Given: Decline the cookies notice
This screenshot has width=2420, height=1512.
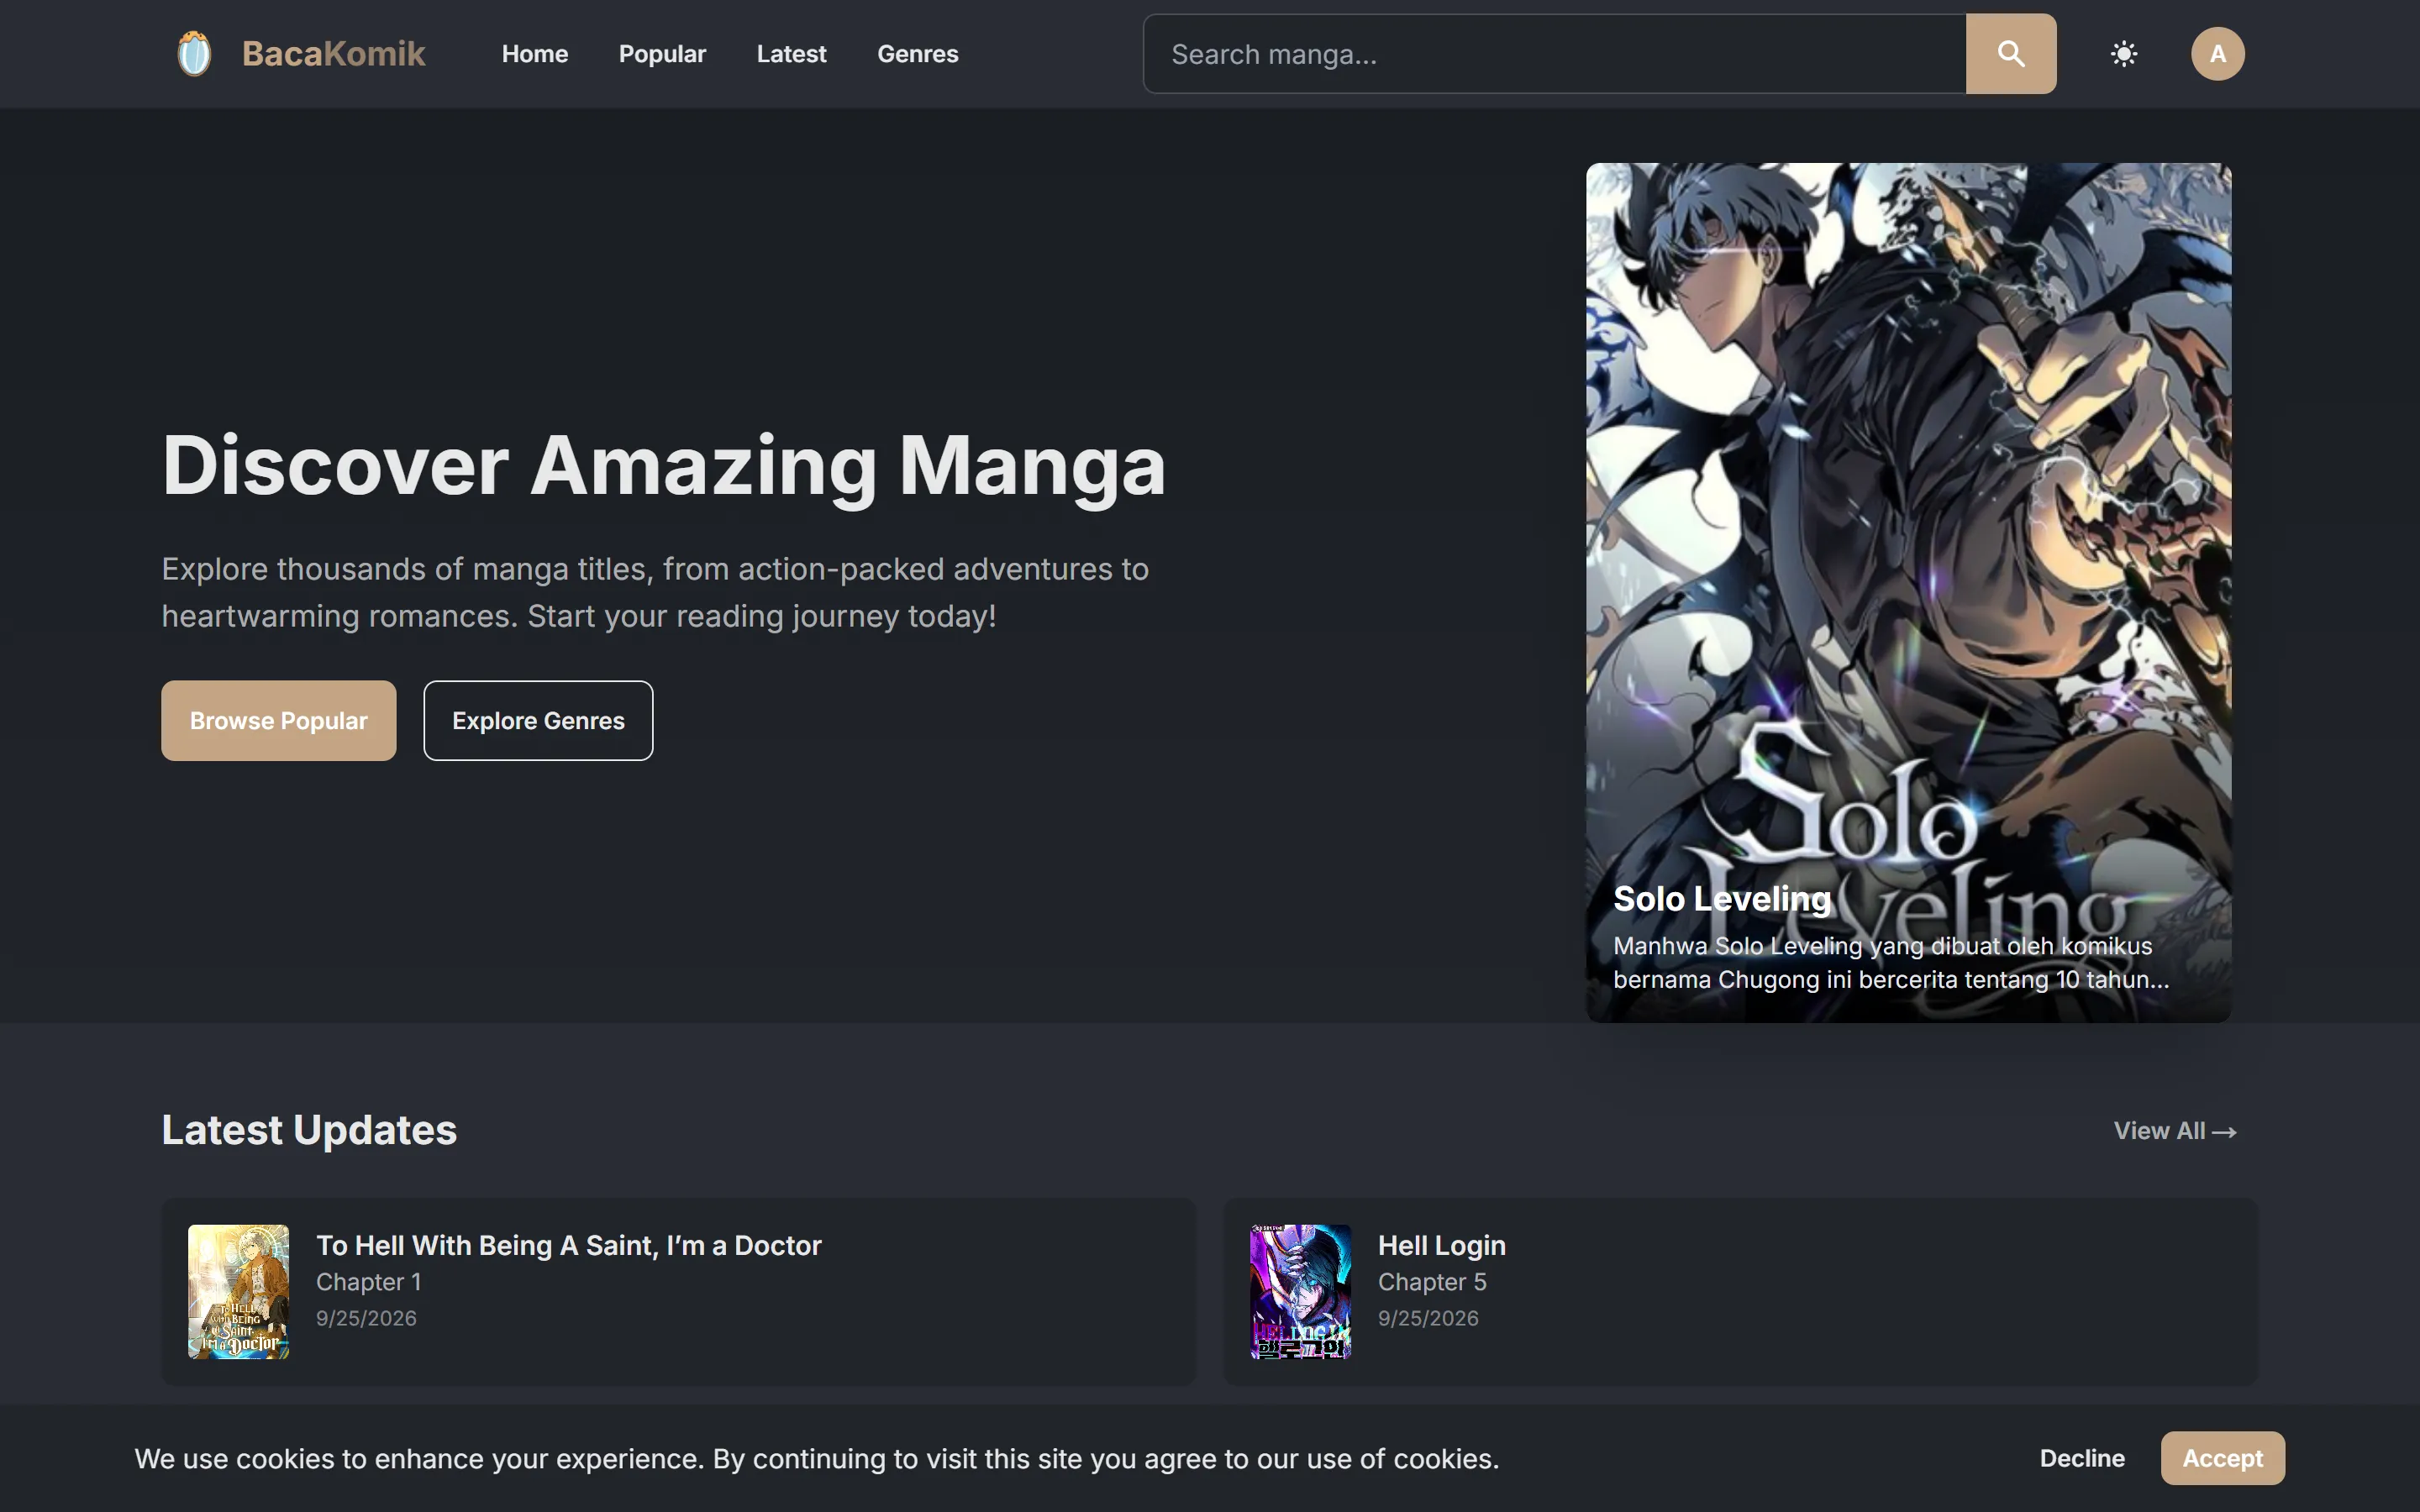Looking at the screenshot, I should click(x=2082, y=1458).
